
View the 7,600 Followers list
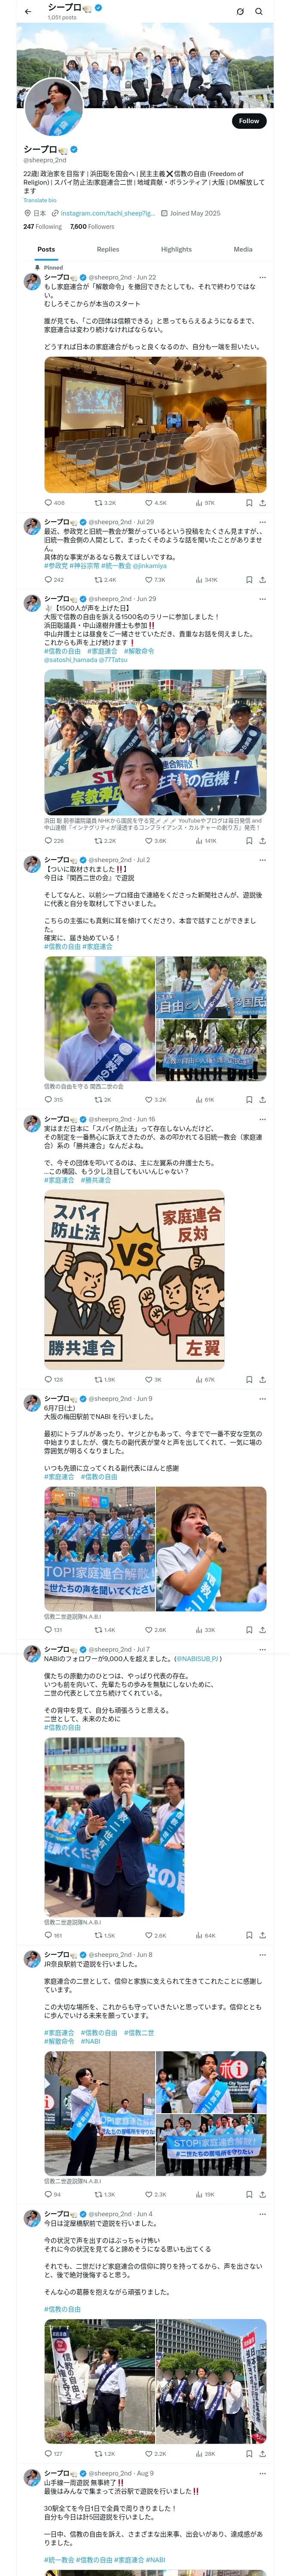pyautogui.click(x=92, y=227)
